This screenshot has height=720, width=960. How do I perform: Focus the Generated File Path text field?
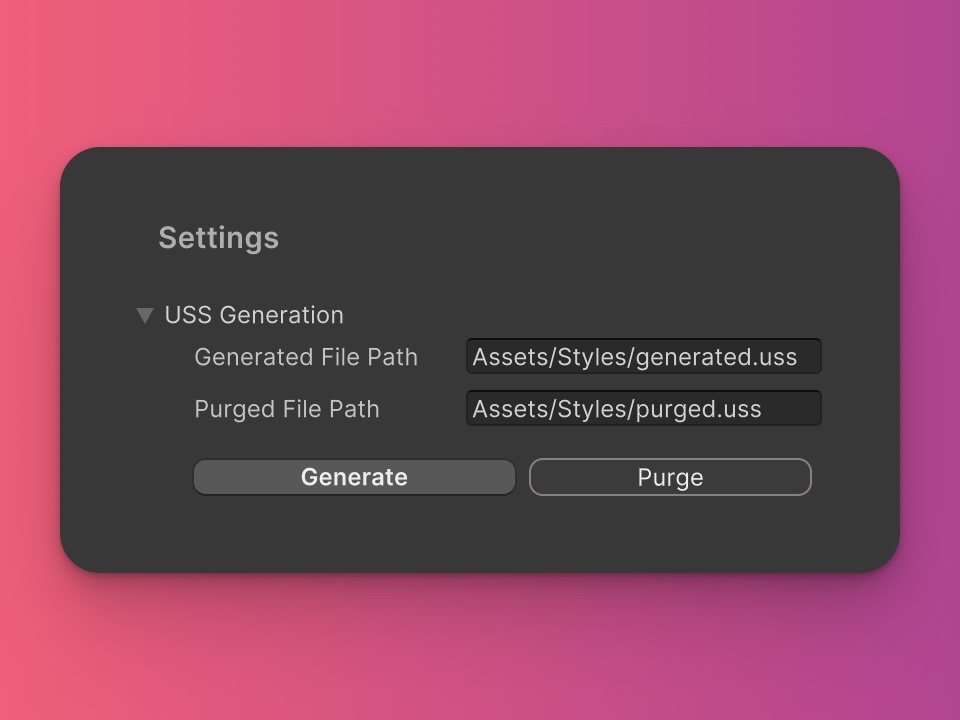point(643,356)
